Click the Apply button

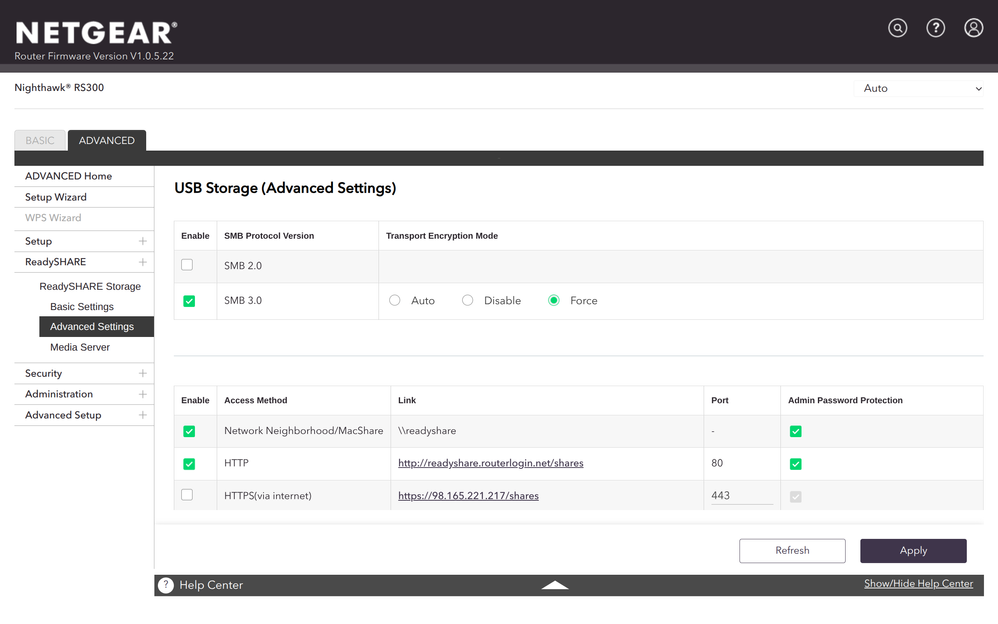(913, 550)
